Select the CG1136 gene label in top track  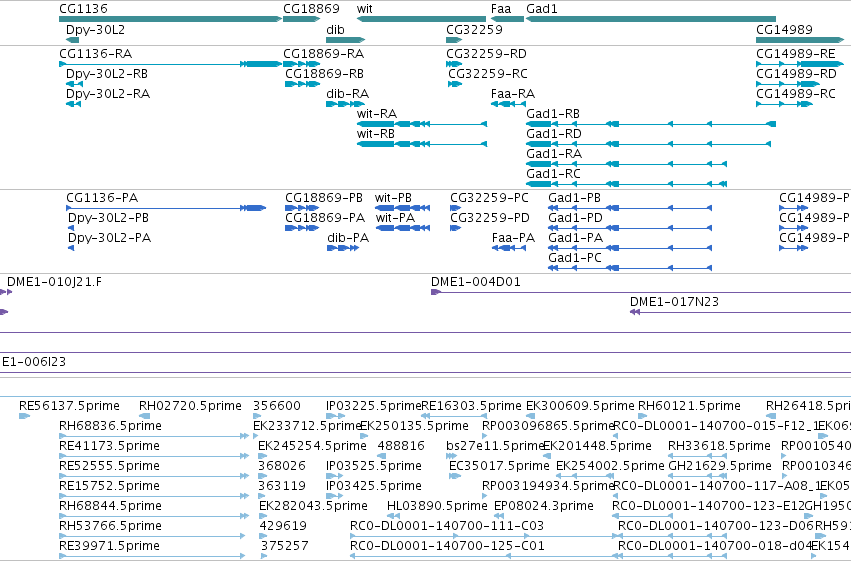(x=83, y=9)
